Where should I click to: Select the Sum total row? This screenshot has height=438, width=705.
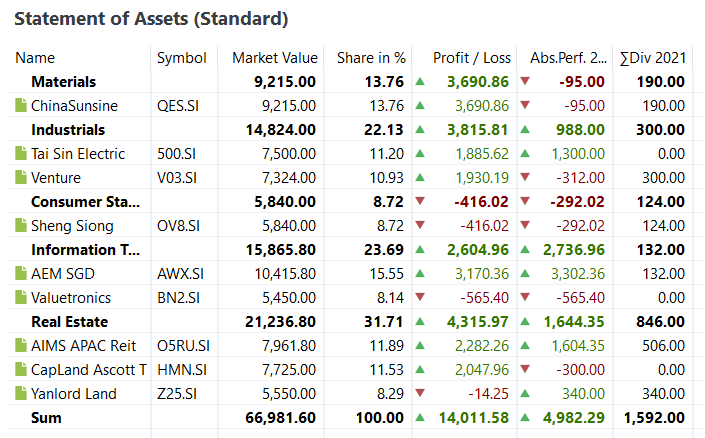coord(46,418)
